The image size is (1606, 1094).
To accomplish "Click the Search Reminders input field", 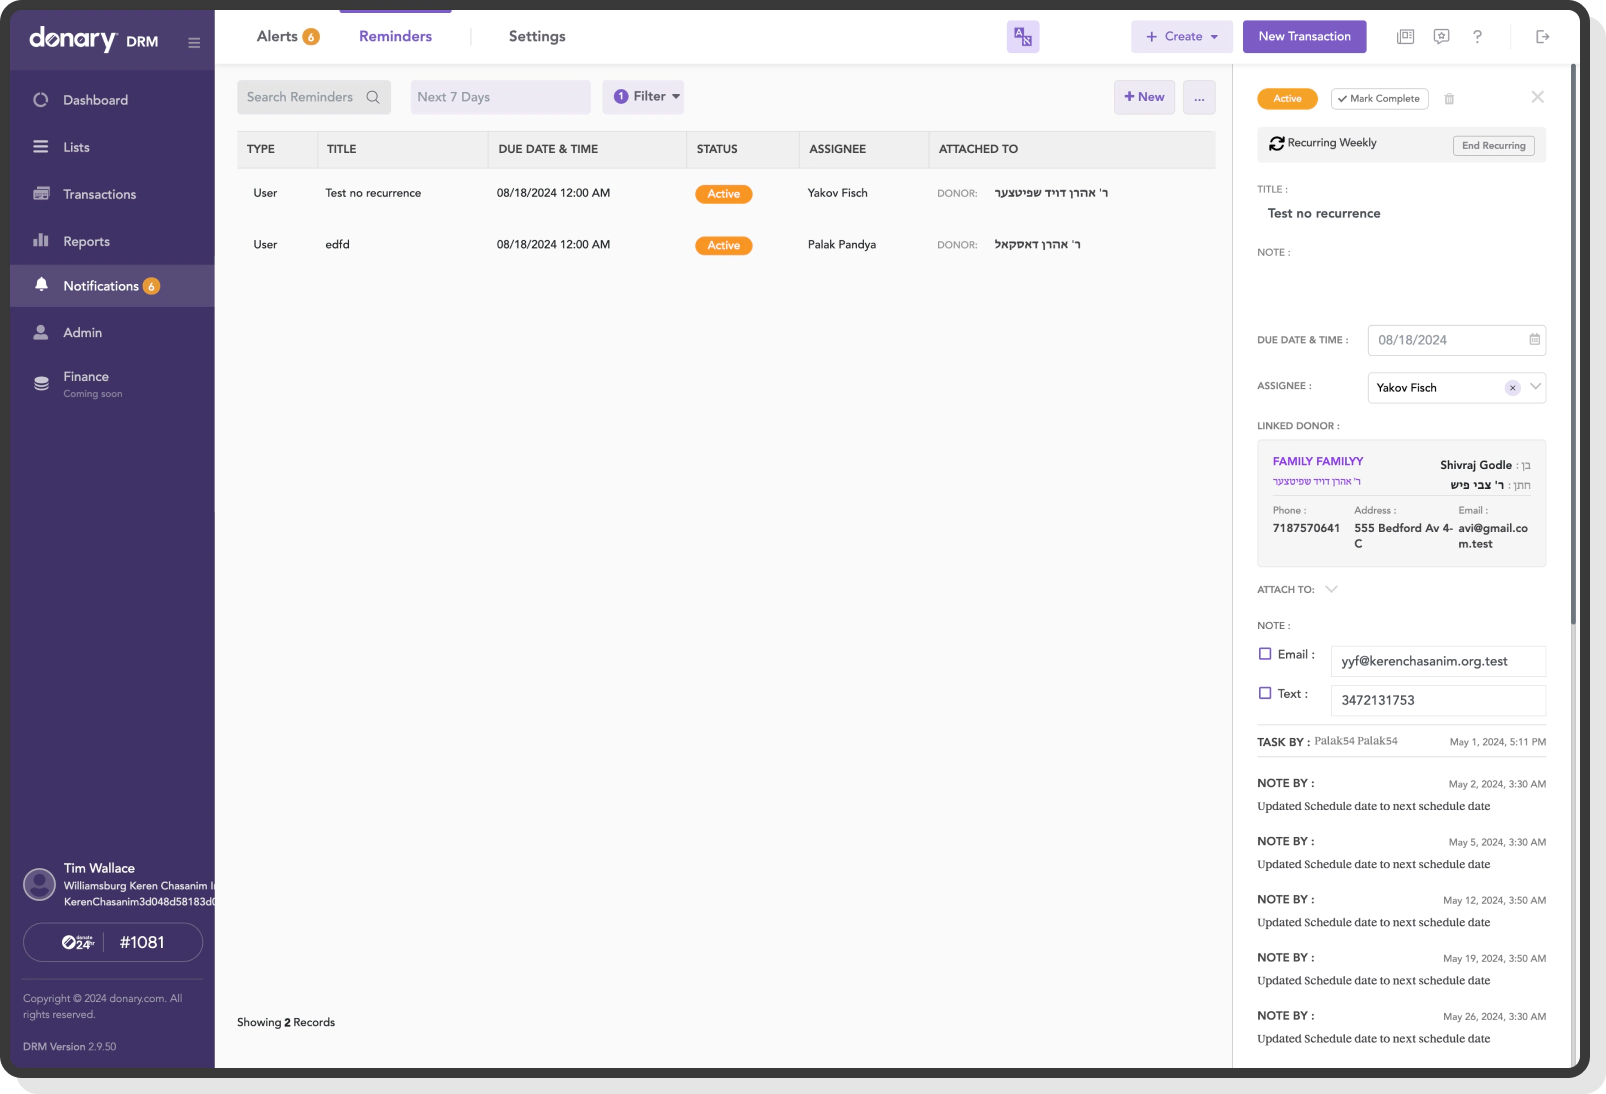I will click(305, 97).
